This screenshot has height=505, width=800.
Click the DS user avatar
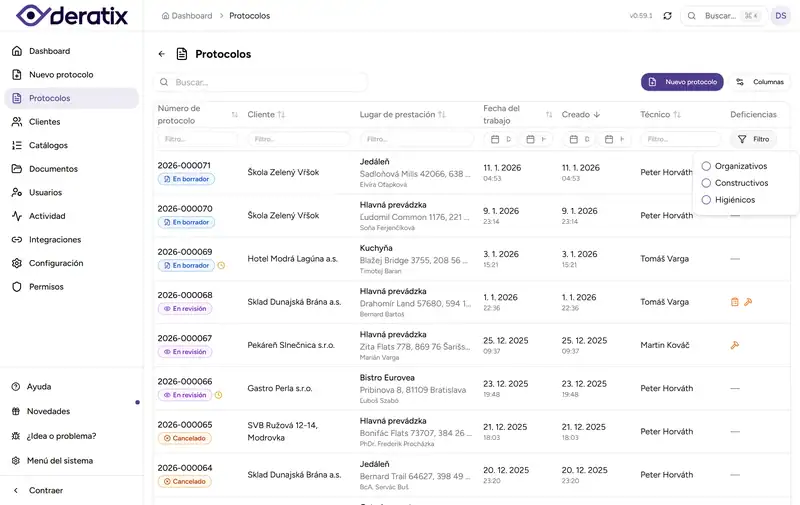780,16
